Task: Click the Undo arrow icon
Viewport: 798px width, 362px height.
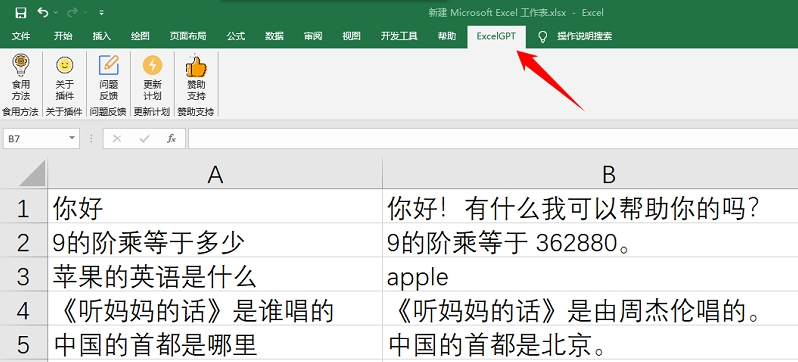Action: pyautogui.click(x=43, y=12)
